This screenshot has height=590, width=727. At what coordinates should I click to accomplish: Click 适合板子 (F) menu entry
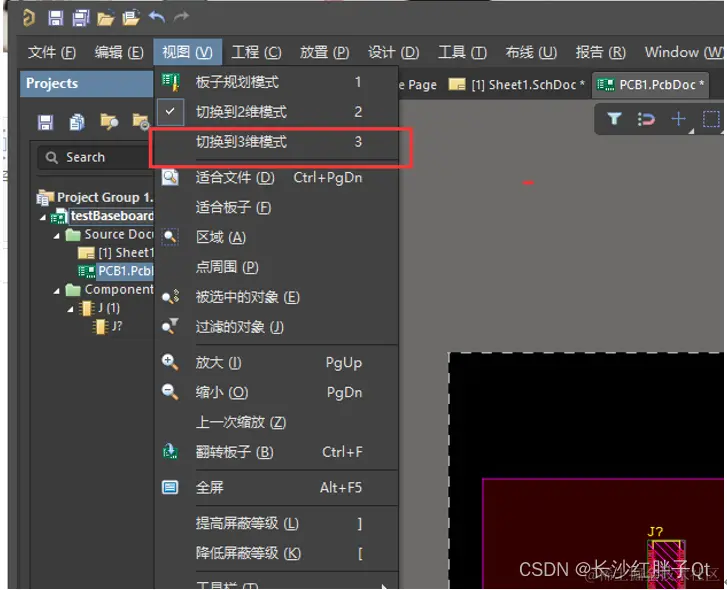point(277,207)
